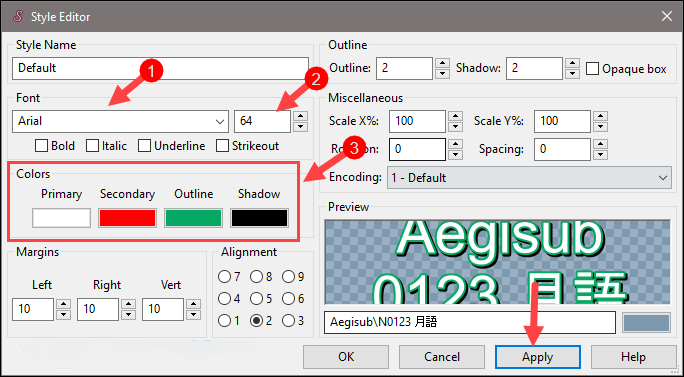Click the Vert margin field

point(163,309)
